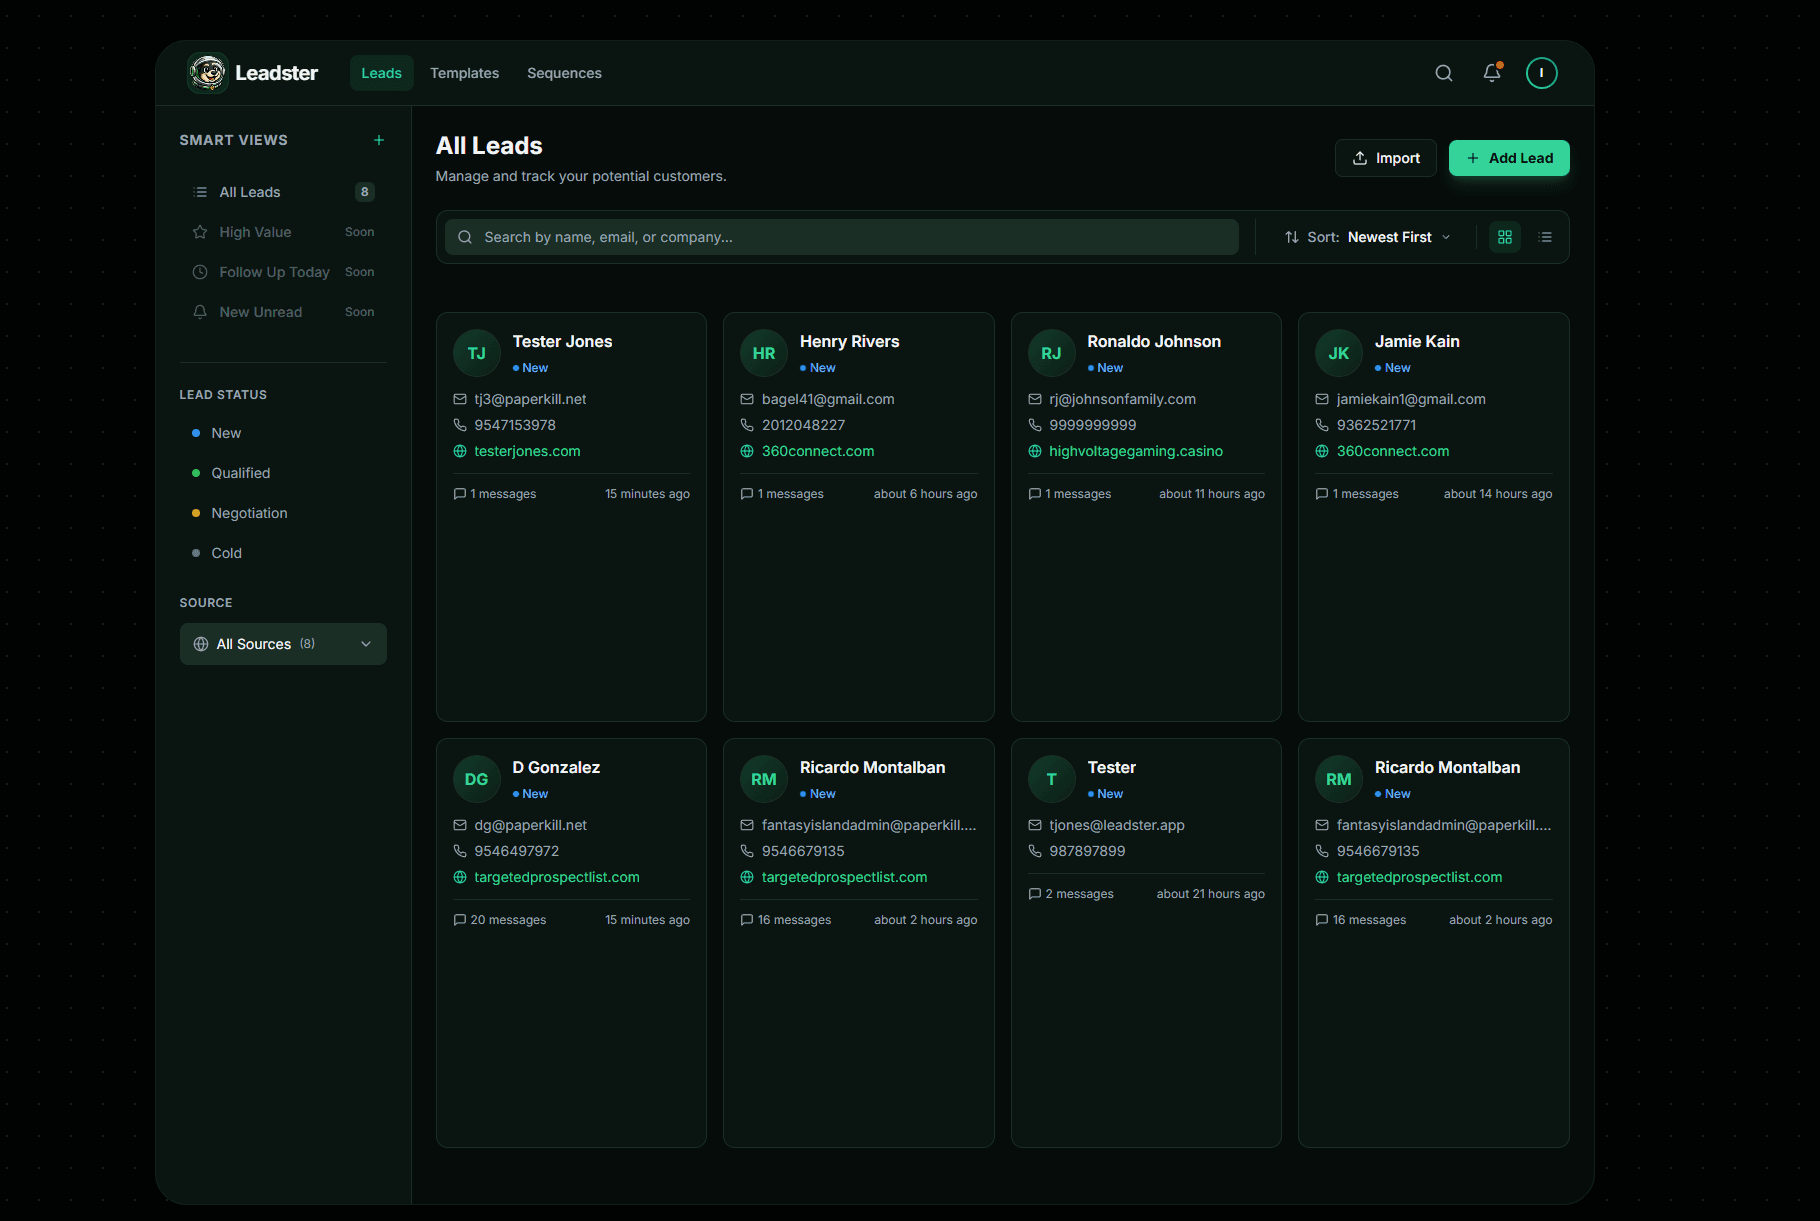Expand the All Sources dropdown
The image size is (1820, 1221).
[283, 644]
